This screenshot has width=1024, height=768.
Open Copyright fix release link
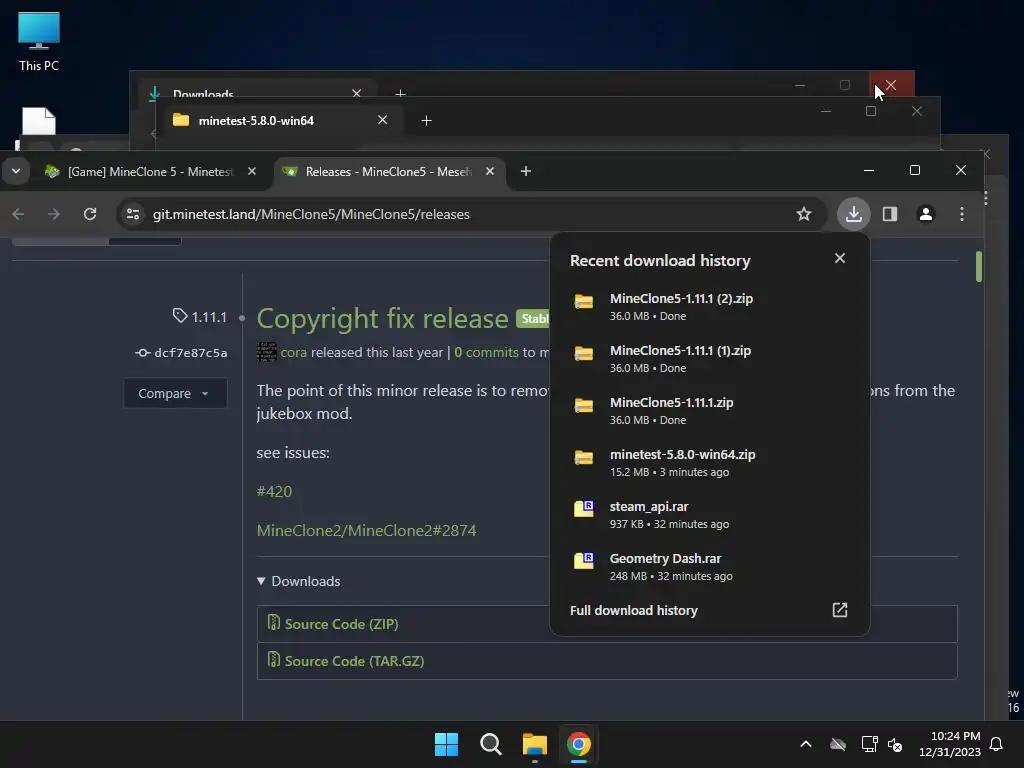coord(382,319)
